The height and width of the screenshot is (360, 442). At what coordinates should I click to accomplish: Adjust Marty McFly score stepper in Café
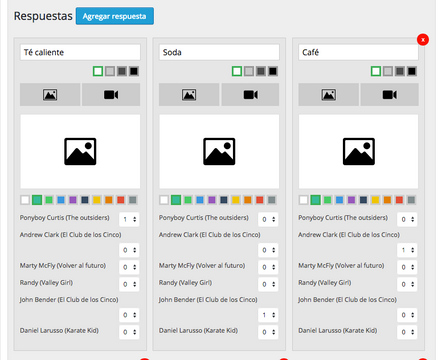[407, 267]
